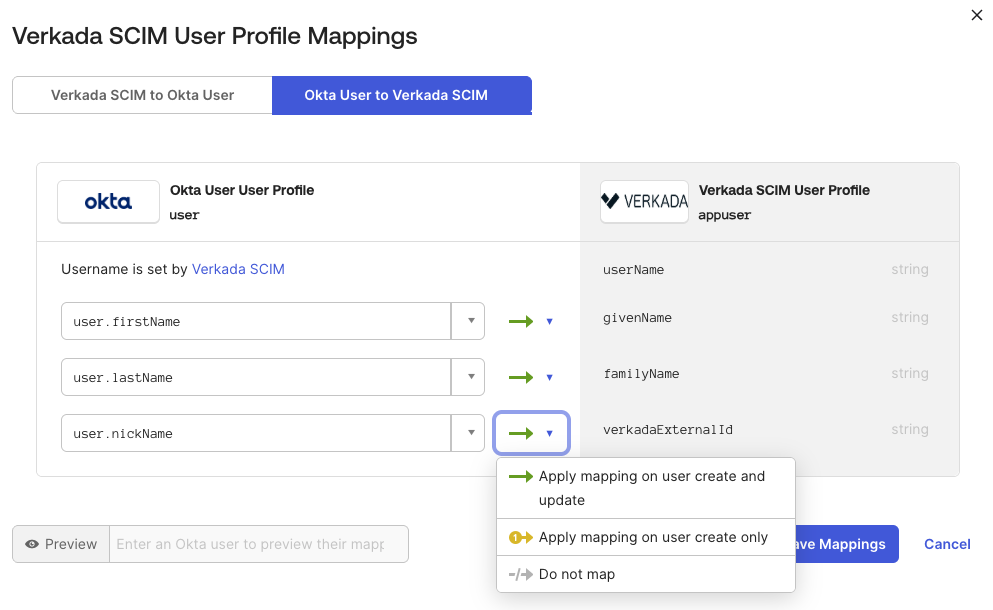Expand the user.firstName attribute dropdown

(468, 322)
